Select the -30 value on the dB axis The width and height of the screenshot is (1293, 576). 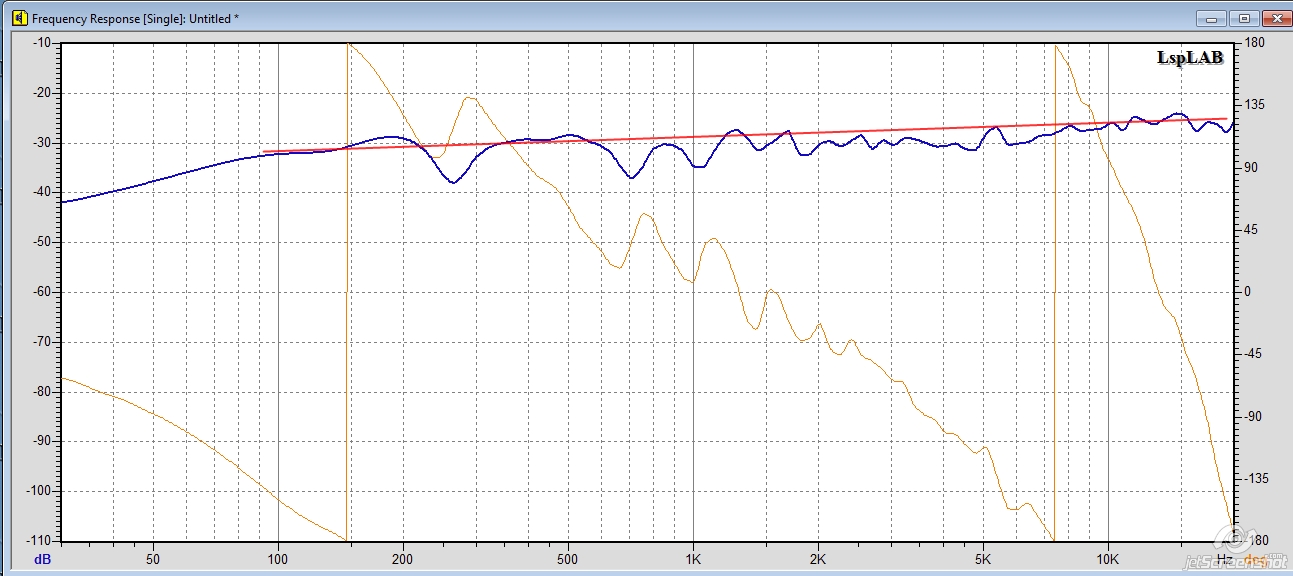pos(41,143)
